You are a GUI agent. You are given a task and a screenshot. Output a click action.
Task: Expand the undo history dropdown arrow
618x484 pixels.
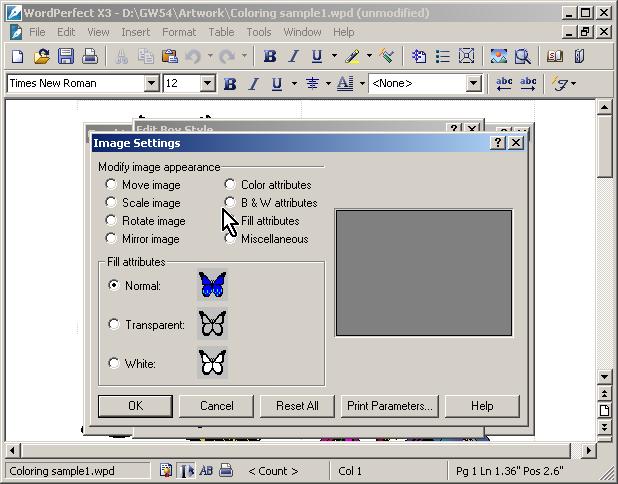[x=210, y=56]
